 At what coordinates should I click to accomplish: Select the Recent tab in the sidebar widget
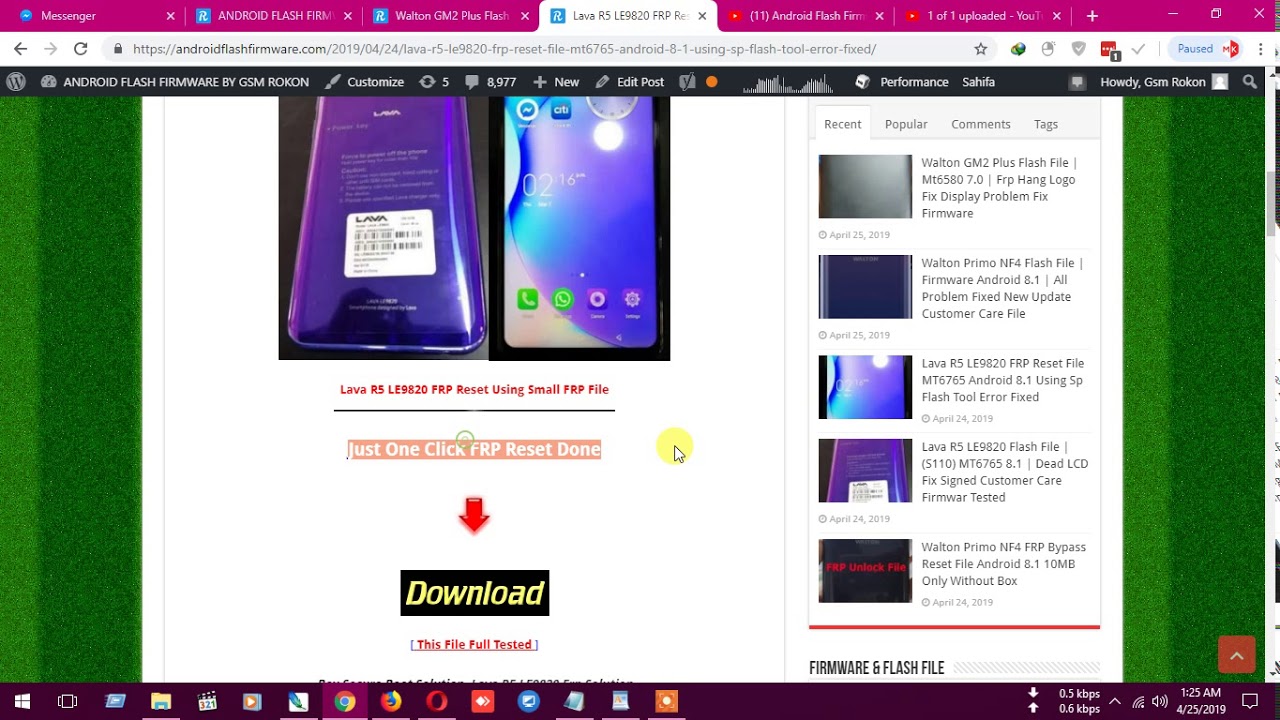click(x=842, y=124)
